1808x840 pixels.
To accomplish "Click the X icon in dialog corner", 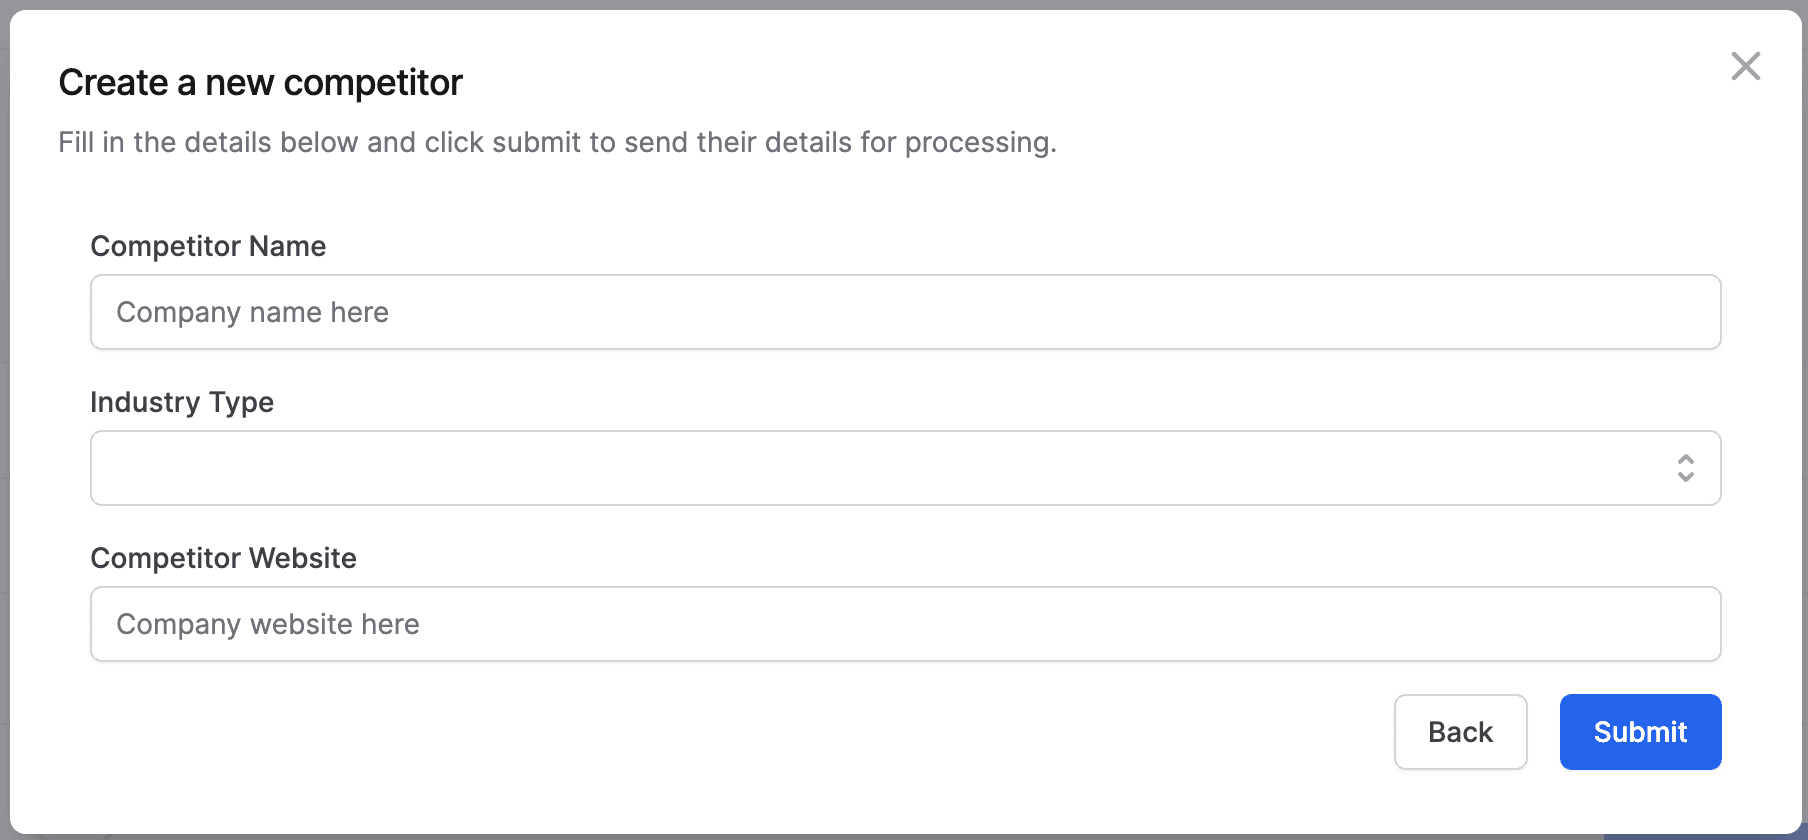I will [1745, 66].
